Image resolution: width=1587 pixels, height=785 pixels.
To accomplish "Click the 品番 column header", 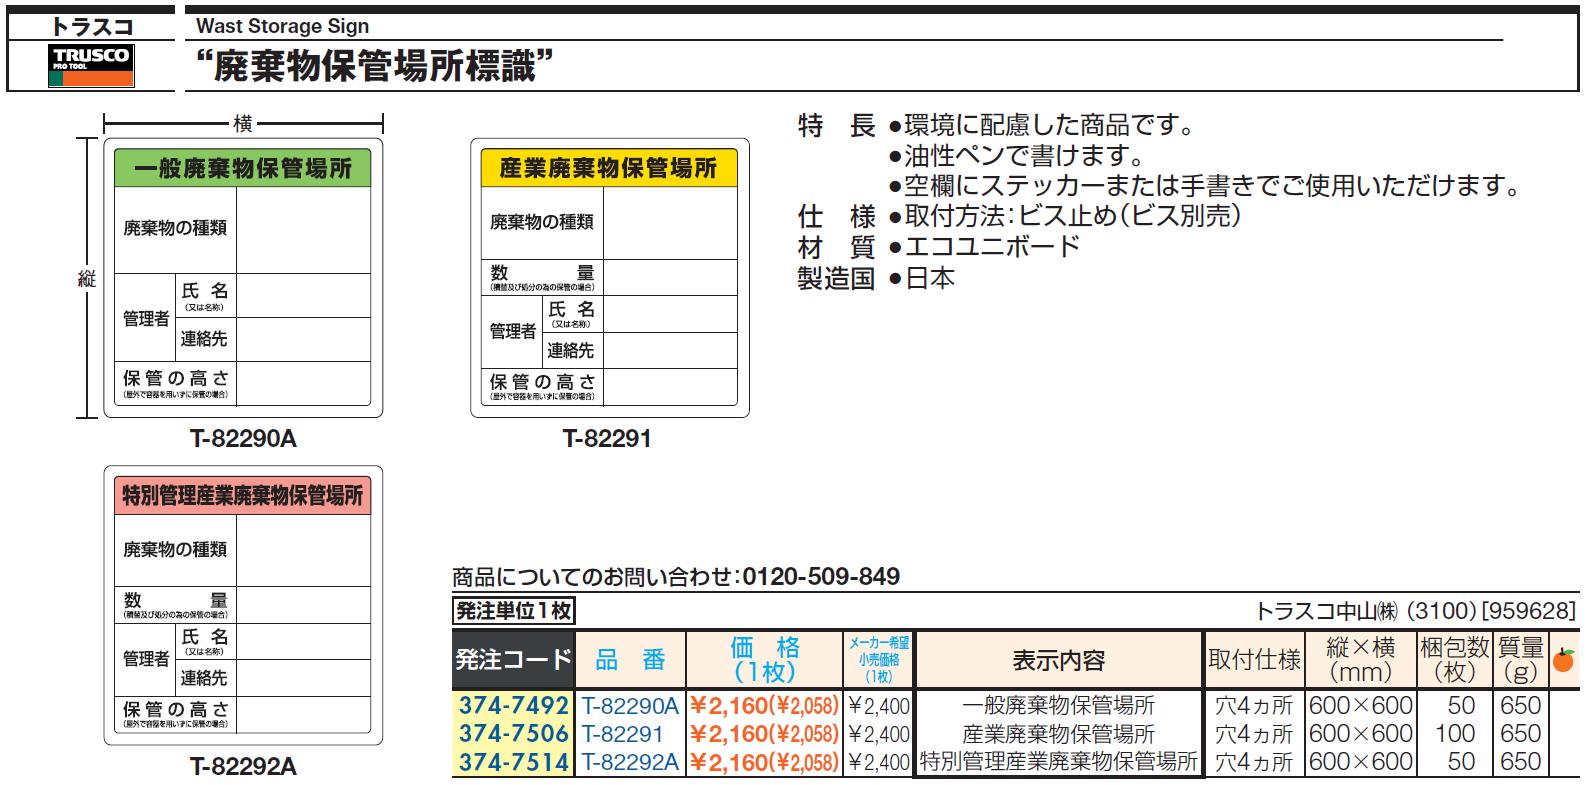I will point(630,660).
